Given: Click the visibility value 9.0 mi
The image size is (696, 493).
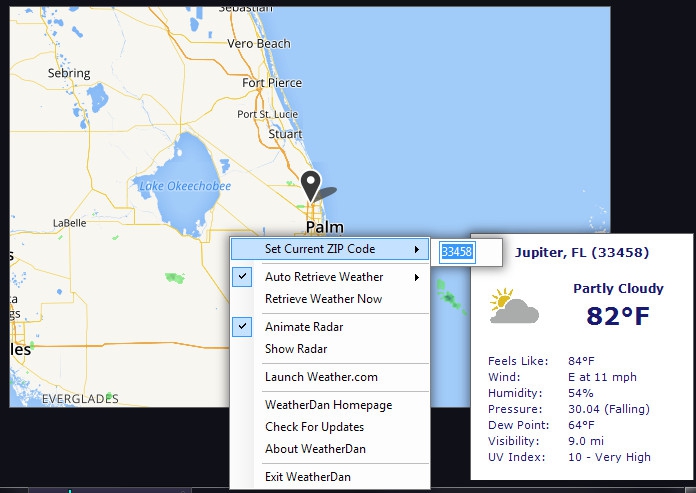Looking at the screenshot, I should (586, 441).
